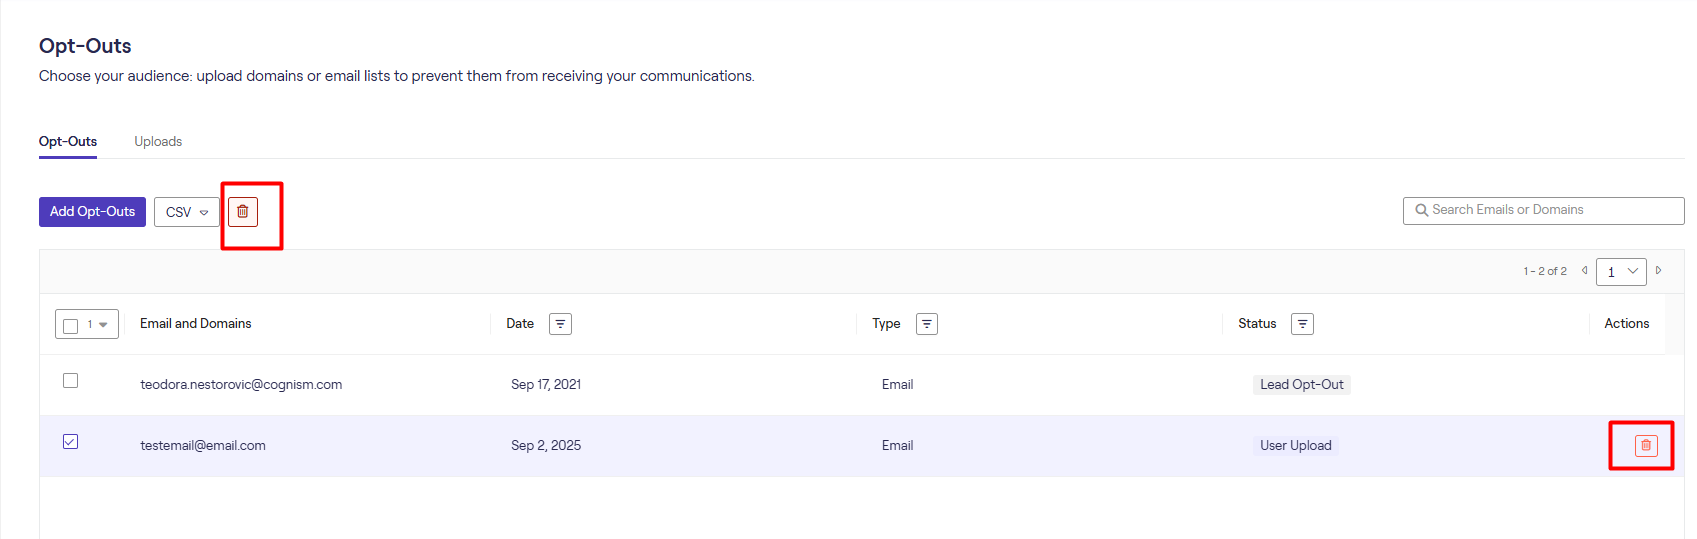This screenshot has height=539, width=1697.
Task: Go to next page arrow
Action: 1658,271
